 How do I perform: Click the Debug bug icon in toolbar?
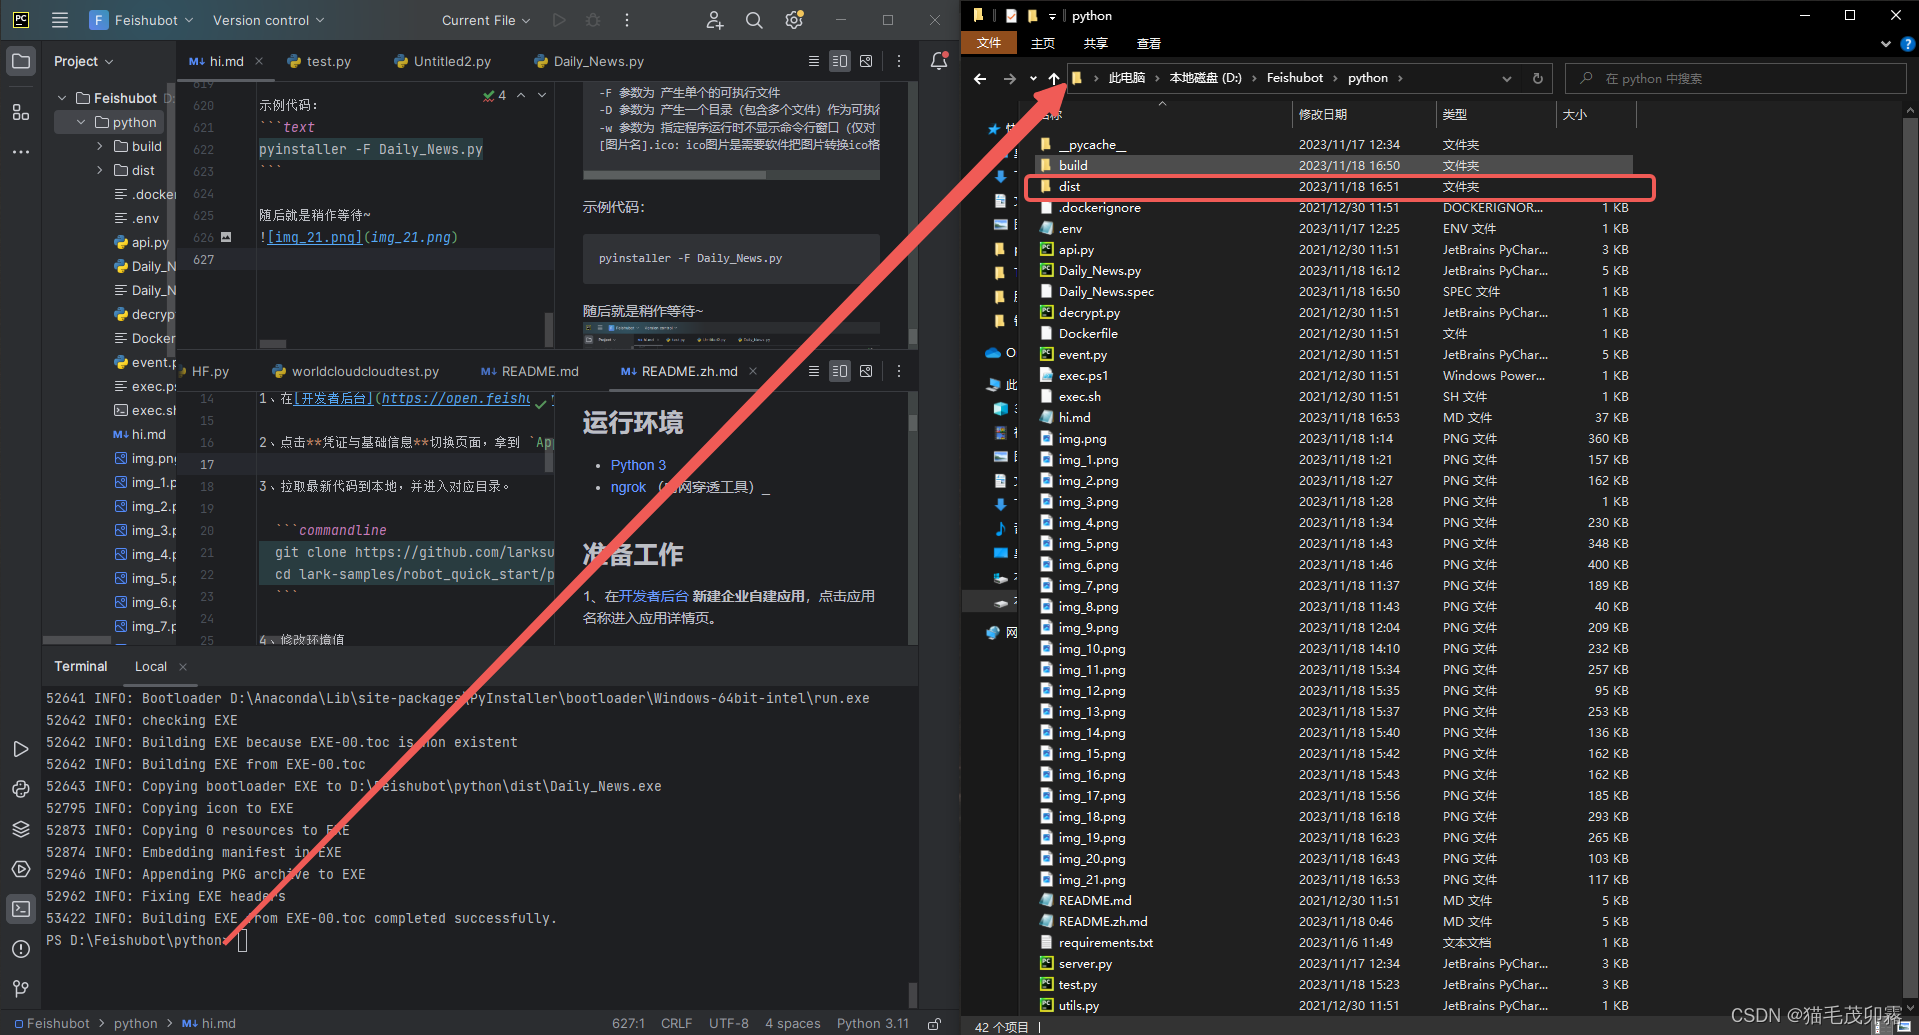point(593,20)
